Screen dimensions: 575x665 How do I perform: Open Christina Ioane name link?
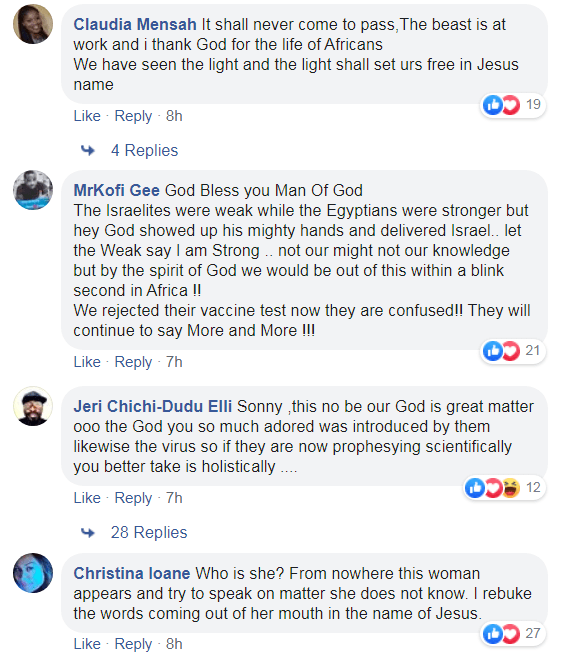point(132,573)
